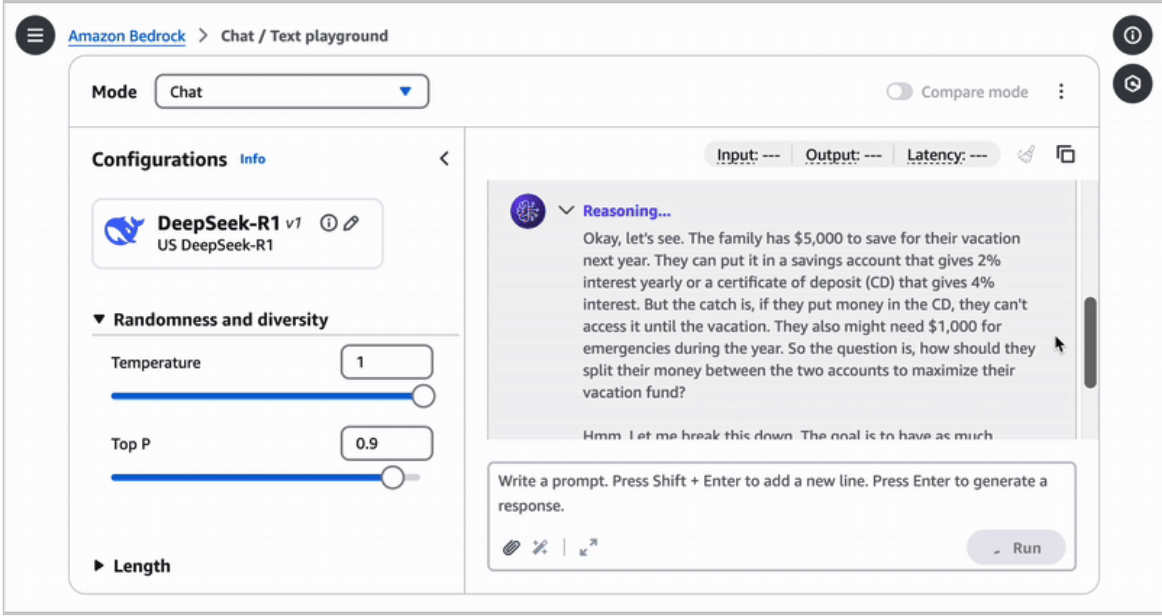Expand prompt box with the expand icon
The image size is (1162, 616).
pyautogui.click(x=588, y=548)
